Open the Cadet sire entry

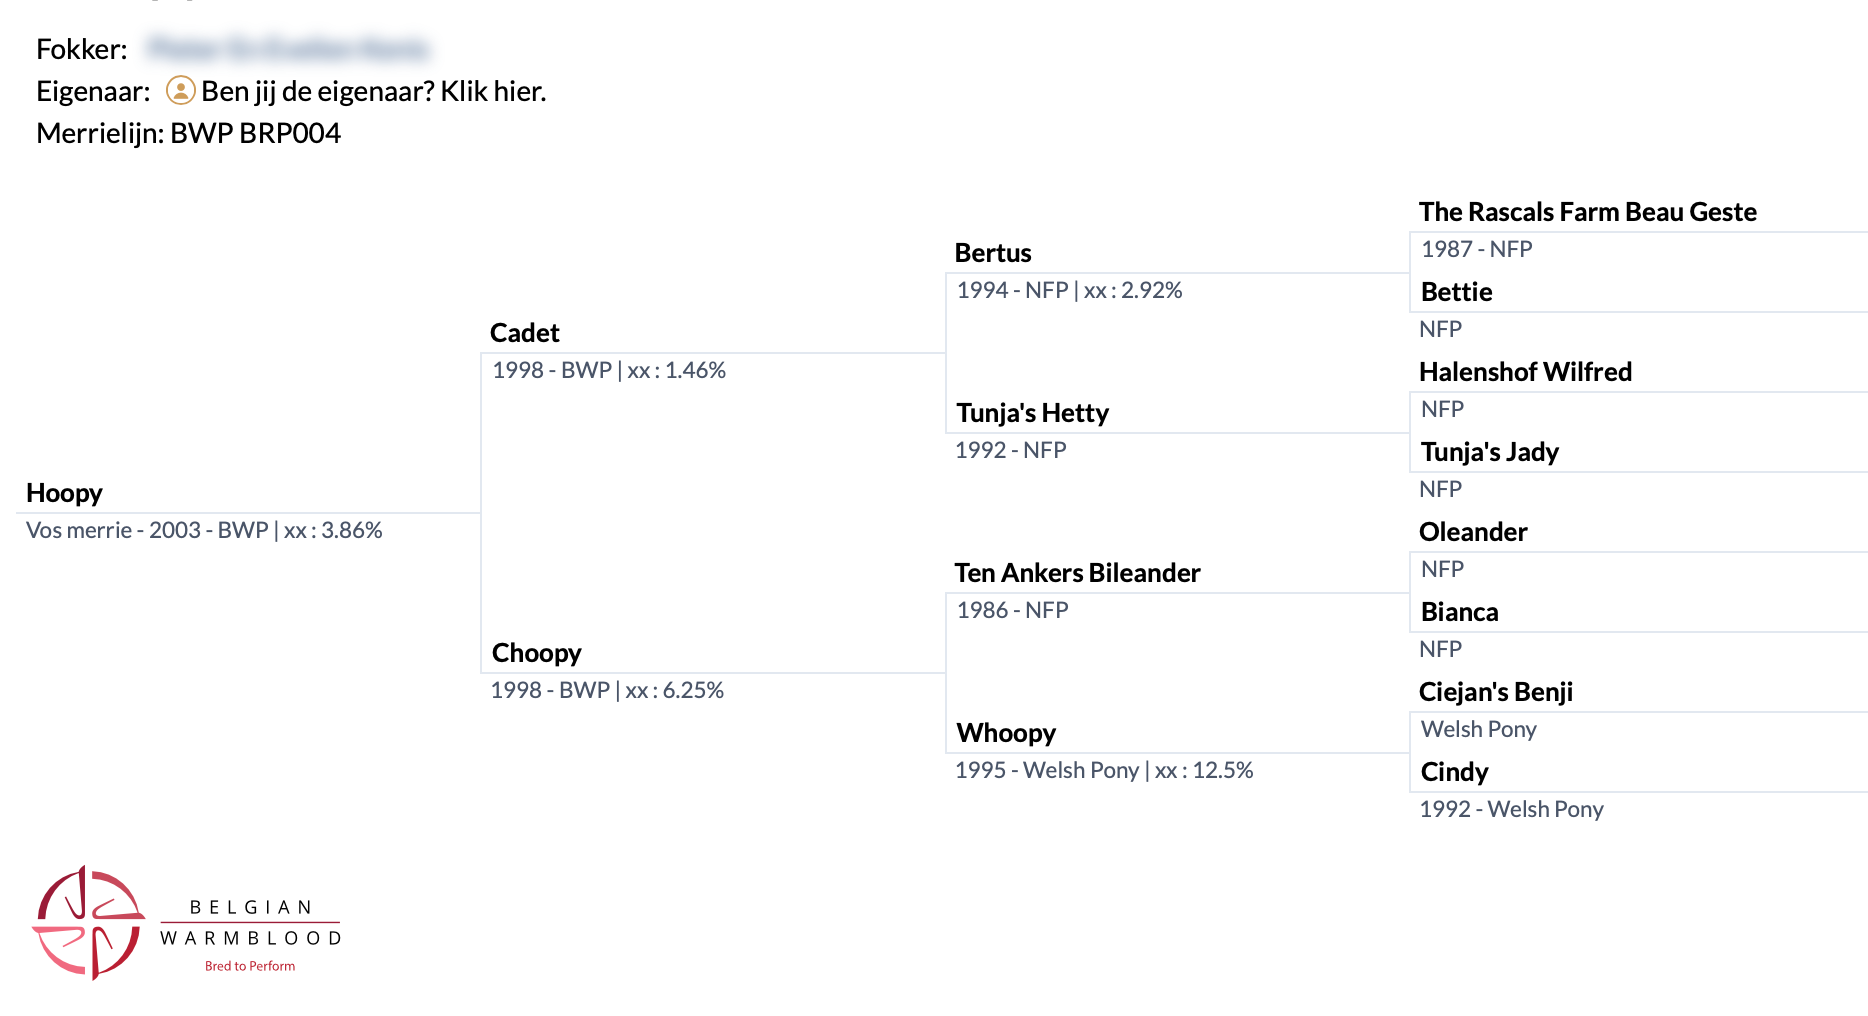pos(524,333)
